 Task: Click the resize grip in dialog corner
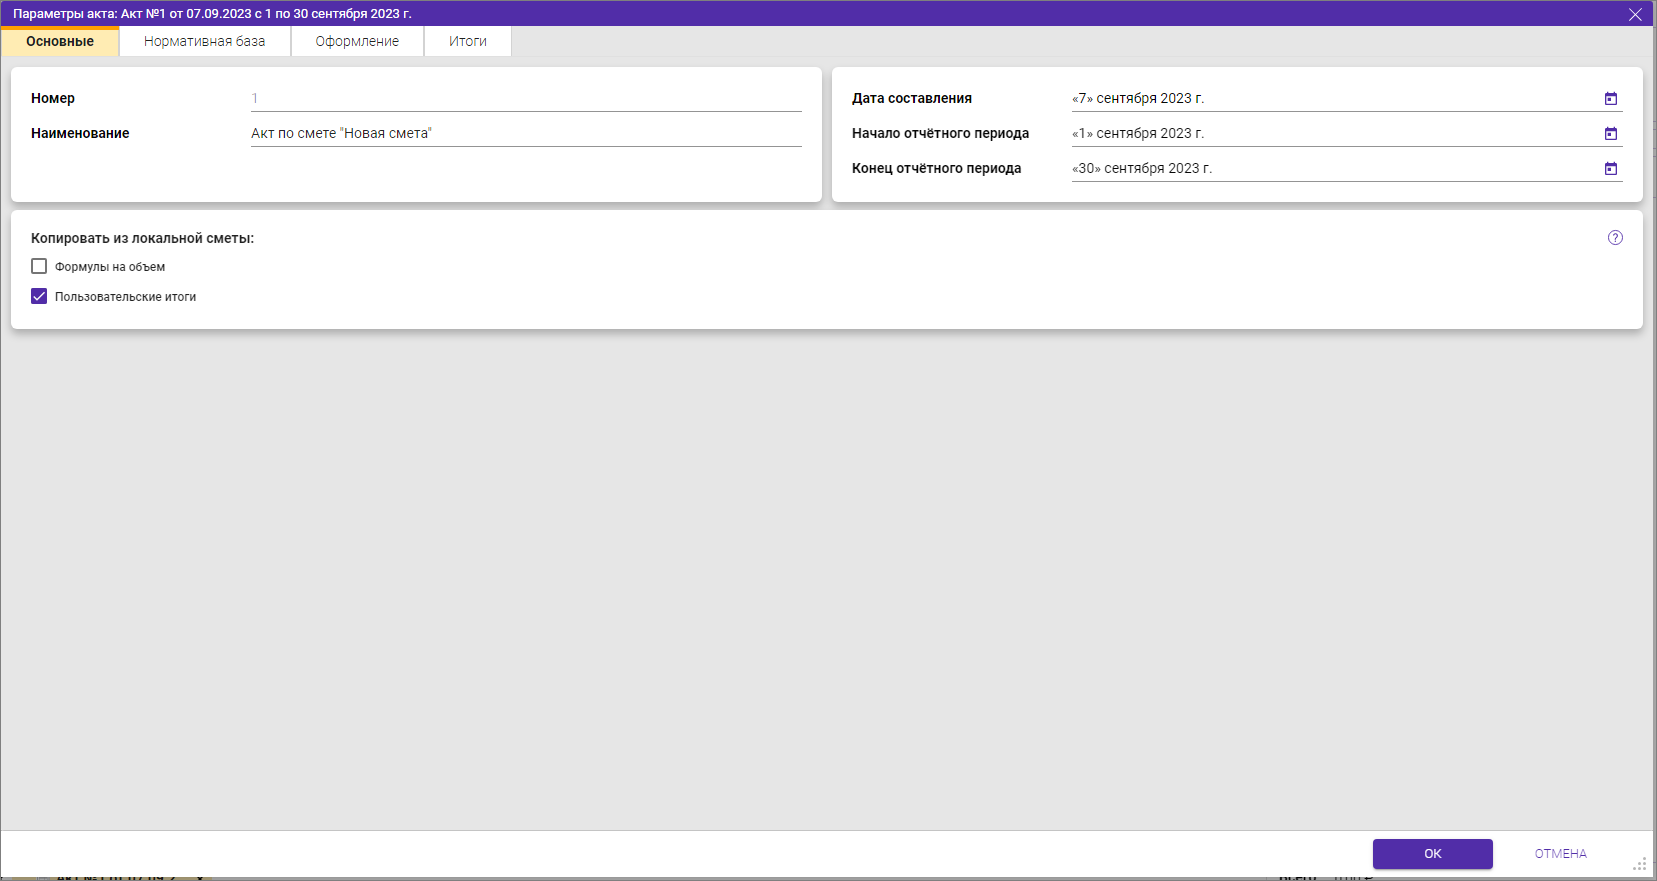click(1640, 864)
